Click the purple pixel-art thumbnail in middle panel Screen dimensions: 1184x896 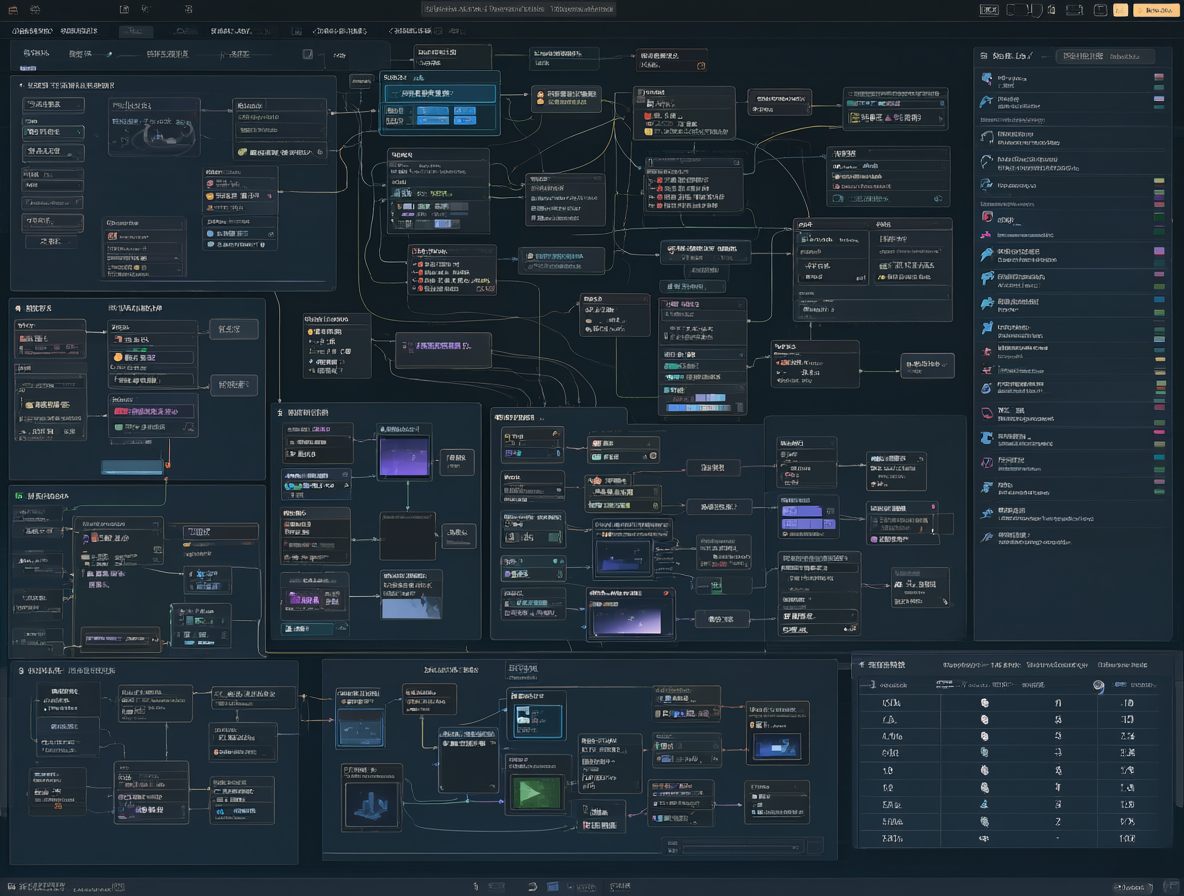tap(404, 456)
